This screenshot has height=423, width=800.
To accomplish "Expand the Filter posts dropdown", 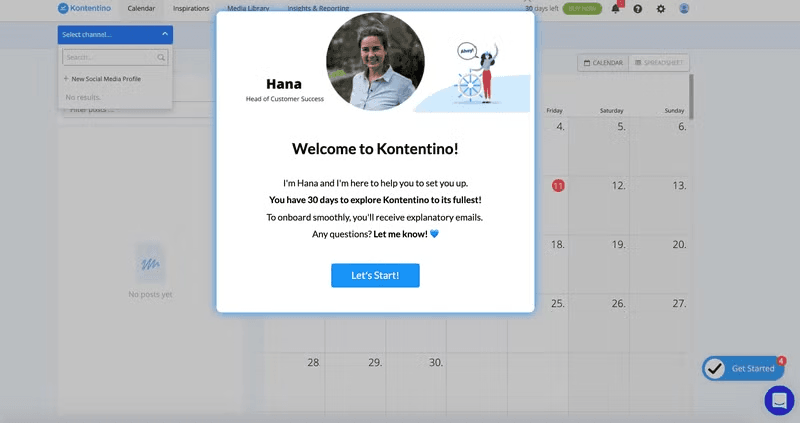I will point(100,109).
